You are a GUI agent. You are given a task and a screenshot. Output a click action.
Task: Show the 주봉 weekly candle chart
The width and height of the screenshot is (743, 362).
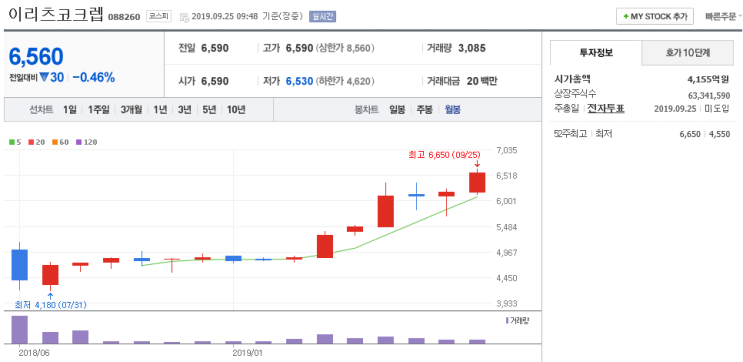pyautogui.click(x=425, y=110)
